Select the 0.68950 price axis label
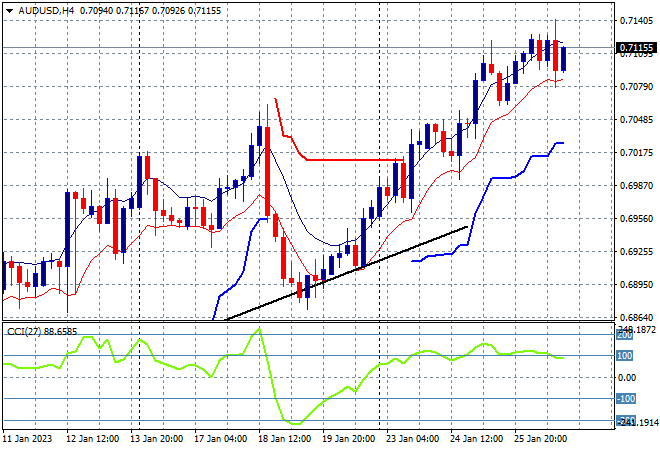The image size is (660, 450). 636,285
